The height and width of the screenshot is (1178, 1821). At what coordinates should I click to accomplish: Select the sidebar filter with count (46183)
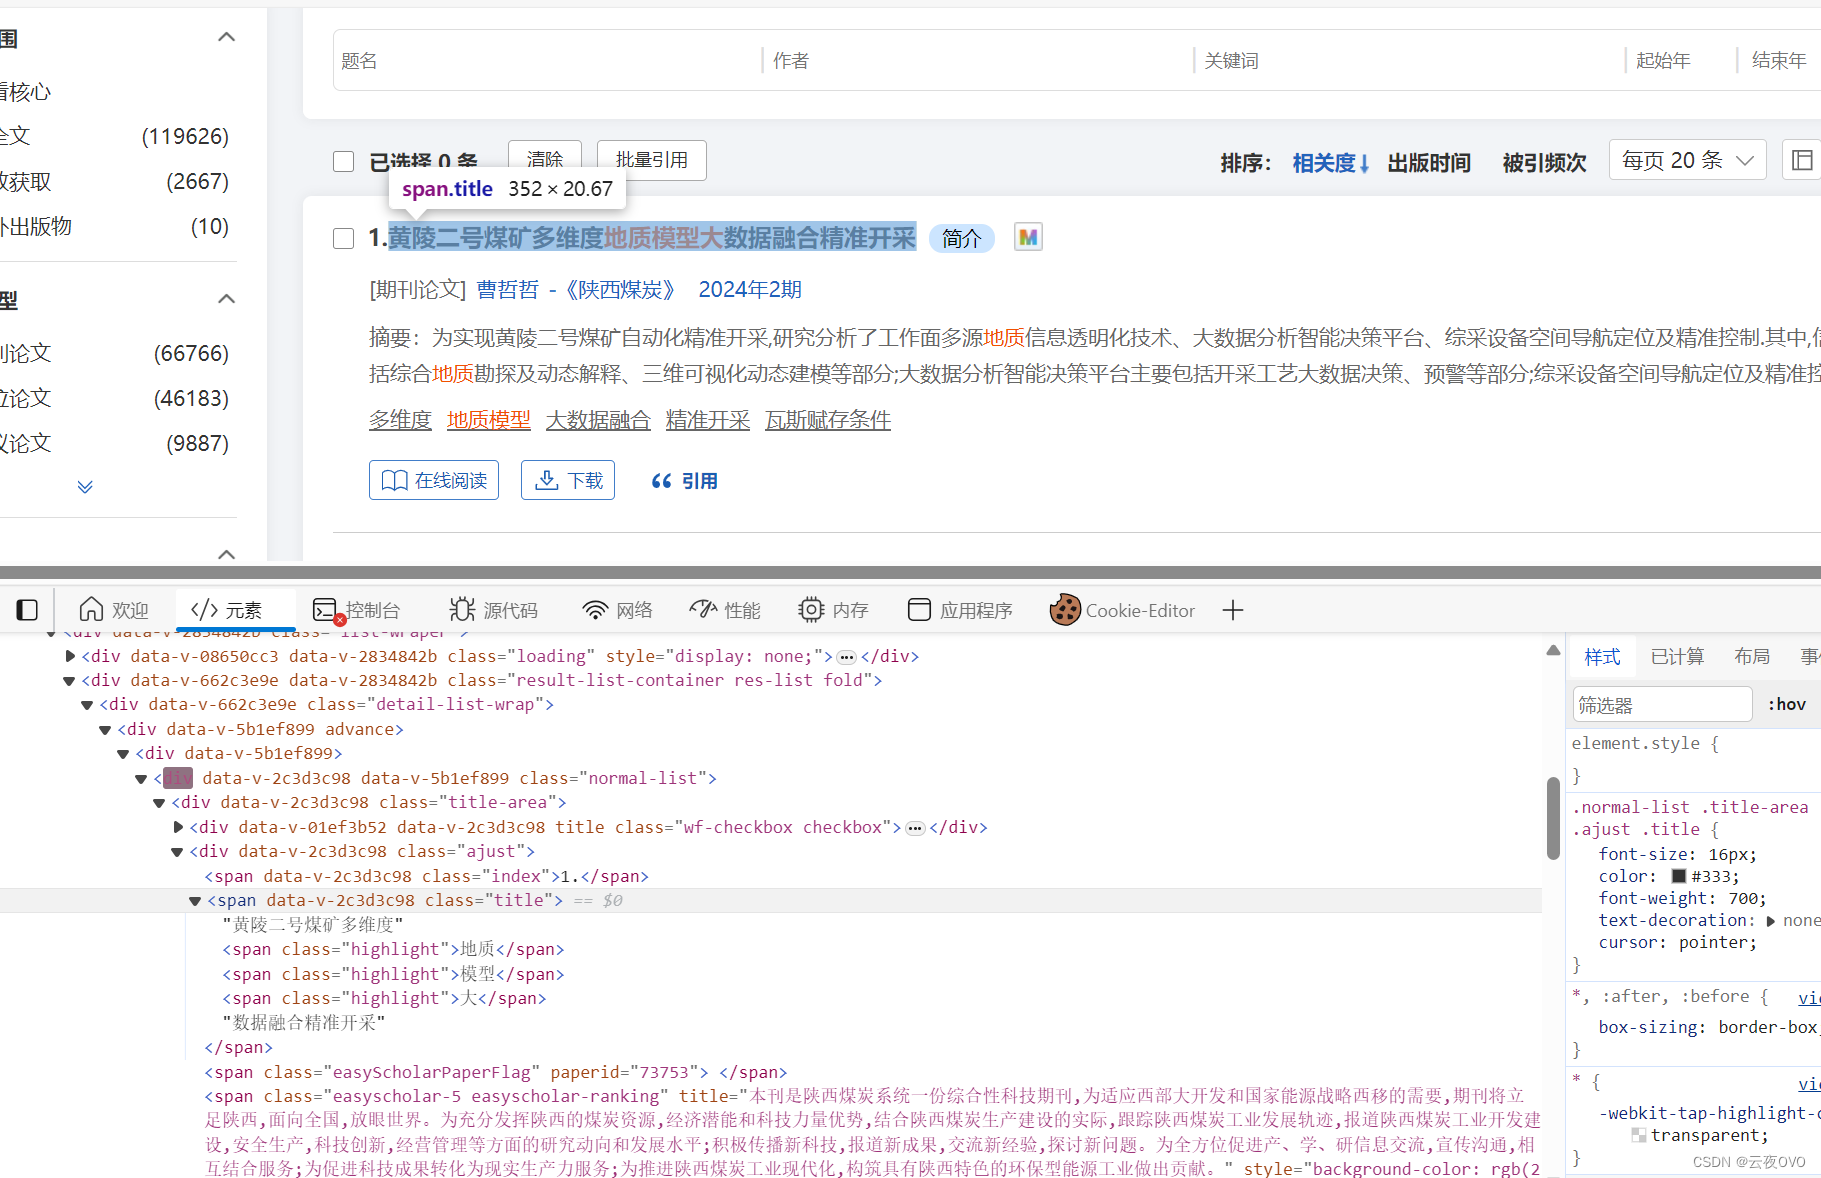(x=115, y=398)
